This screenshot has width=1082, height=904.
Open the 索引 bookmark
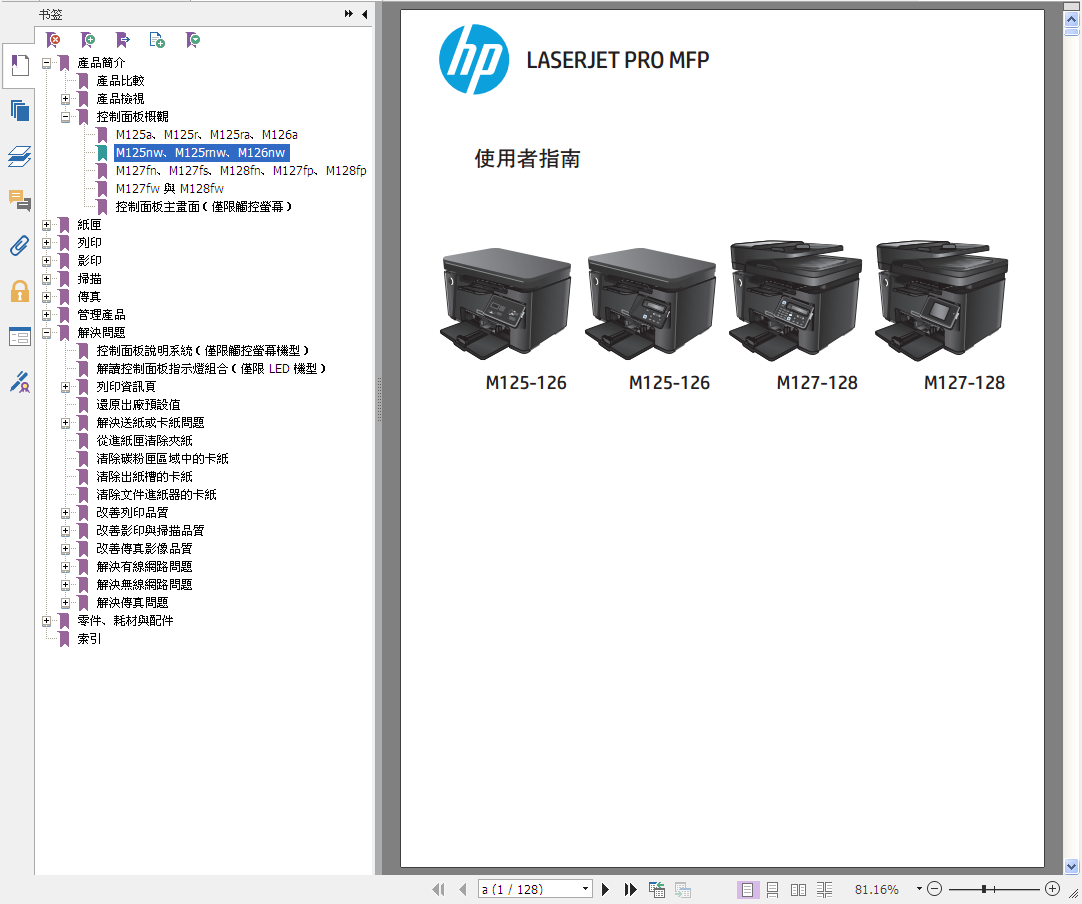point(89,638)
